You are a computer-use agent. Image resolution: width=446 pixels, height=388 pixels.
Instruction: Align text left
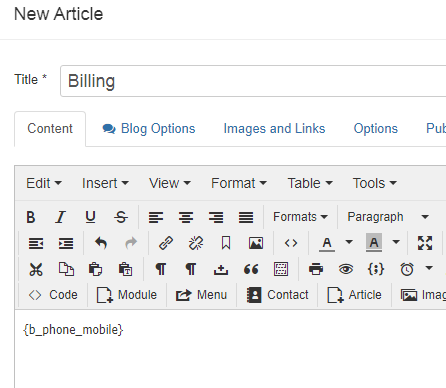click(x=156, y=217)
